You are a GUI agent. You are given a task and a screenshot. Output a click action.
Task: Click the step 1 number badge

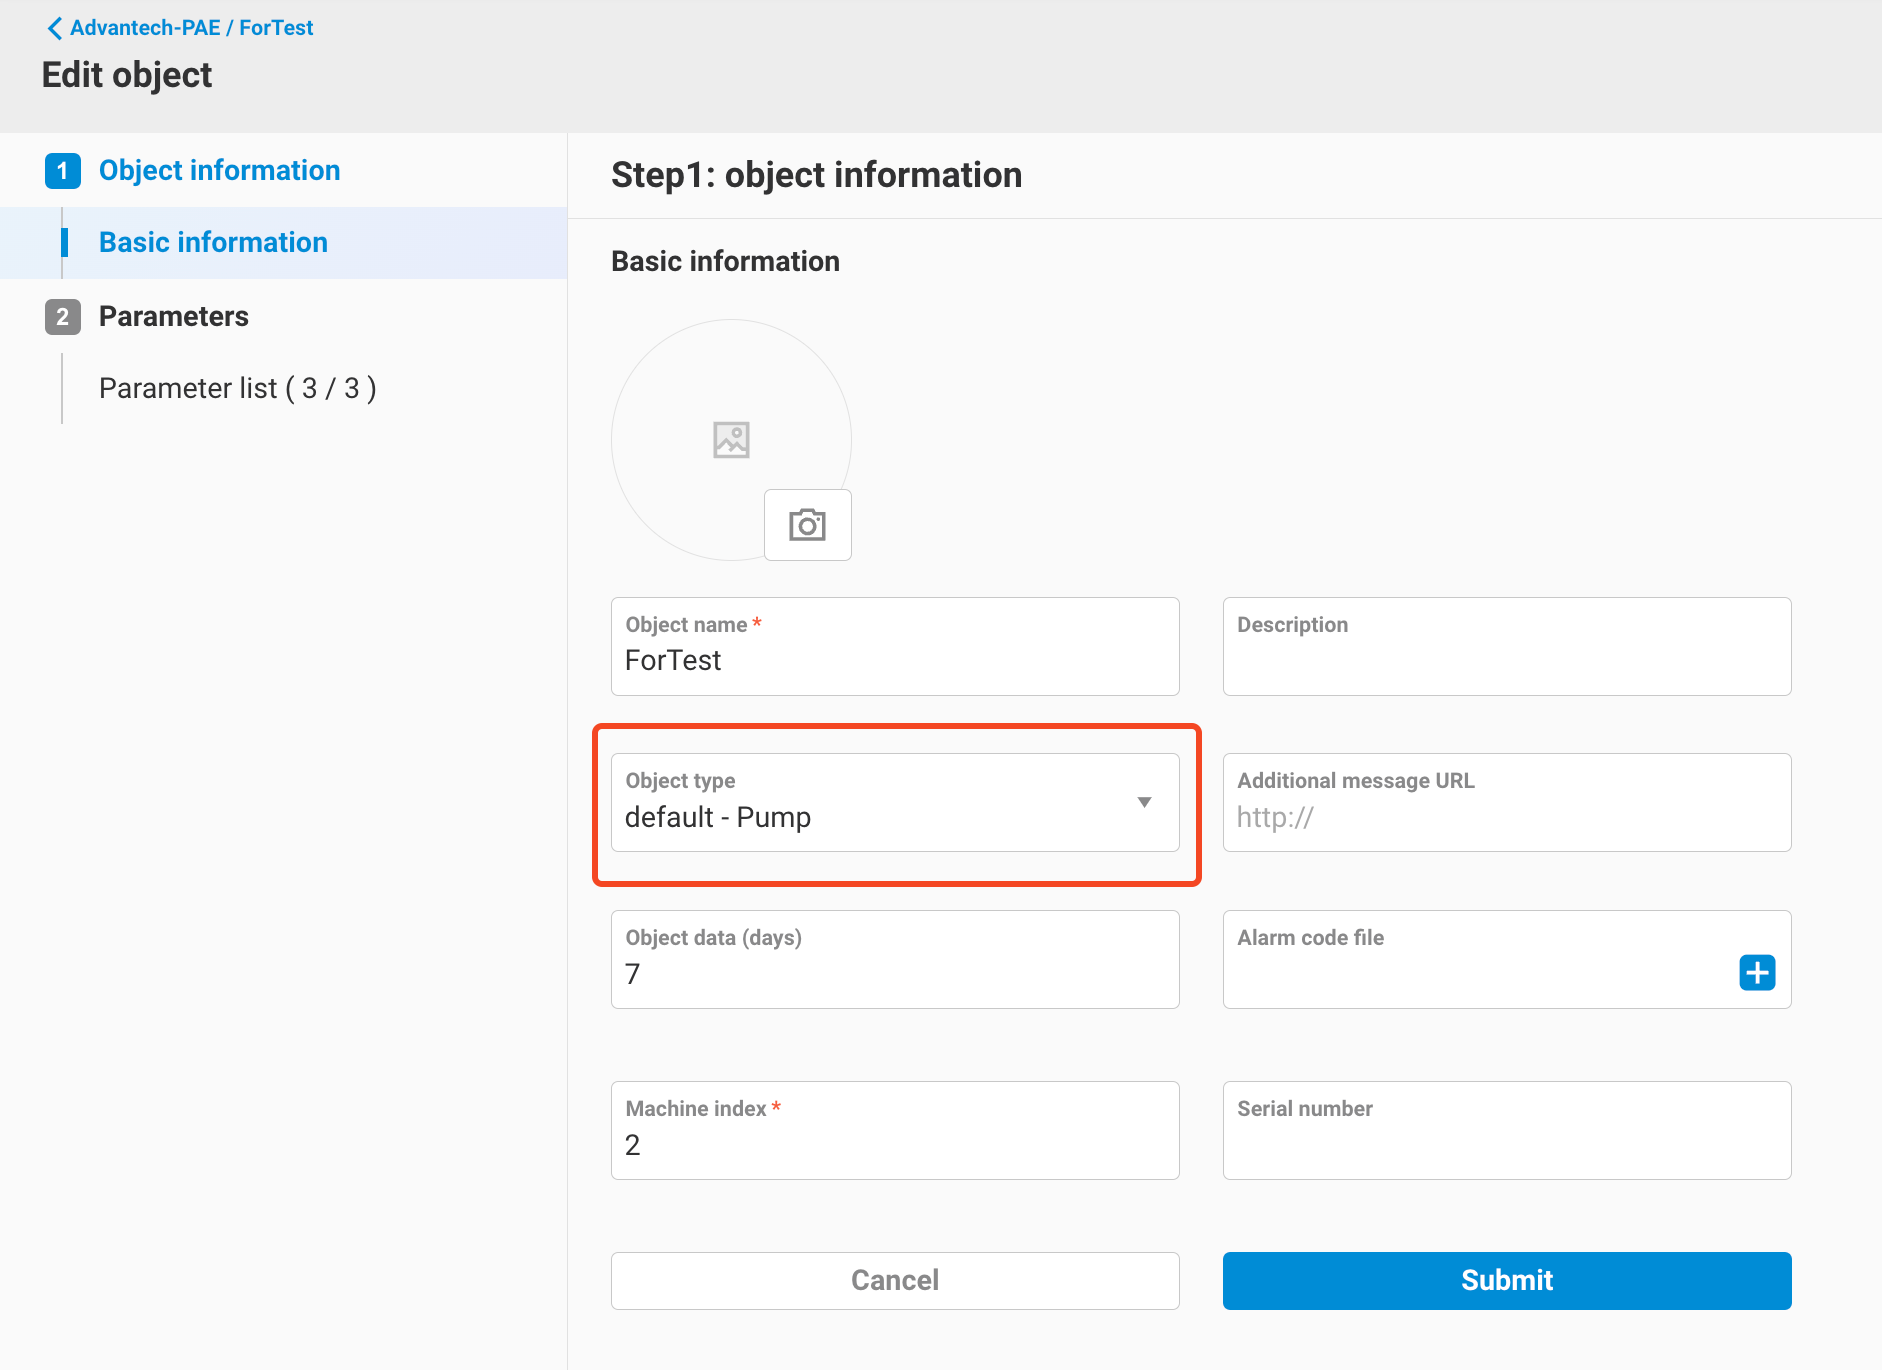click(62, 171)
